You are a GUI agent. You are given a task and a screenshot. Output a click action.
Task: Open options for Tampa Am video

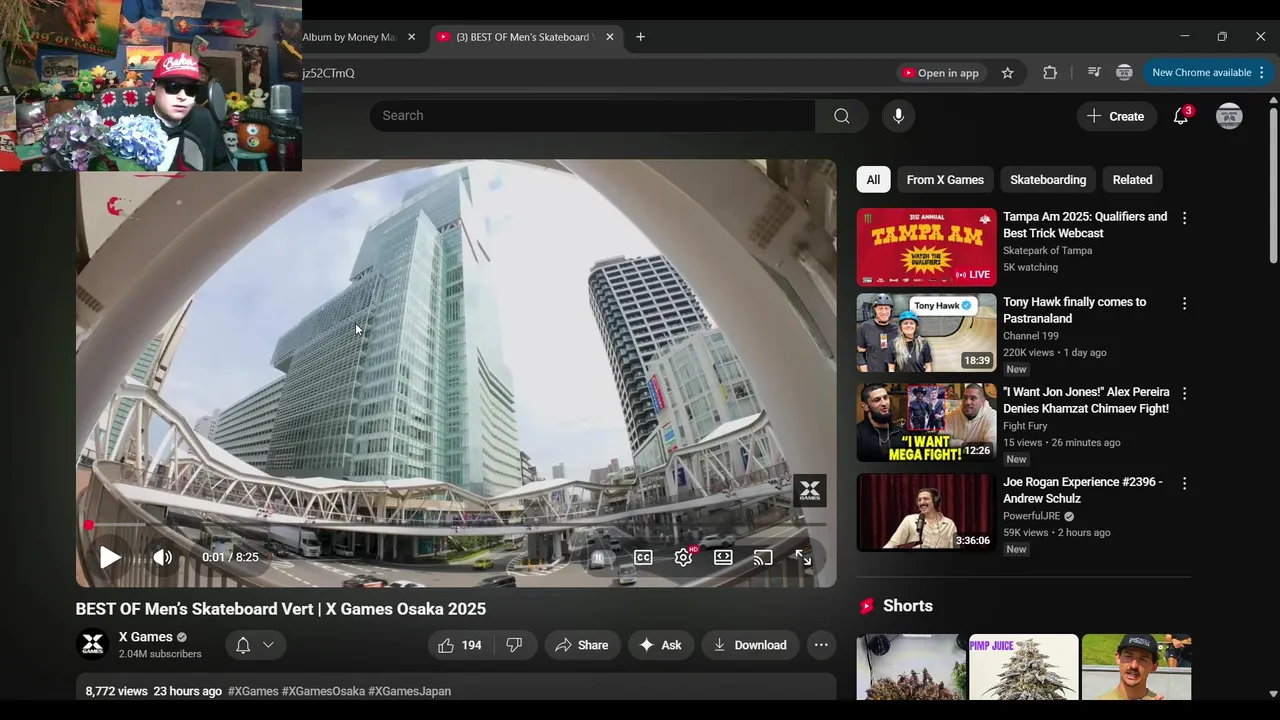[1184, 218]
